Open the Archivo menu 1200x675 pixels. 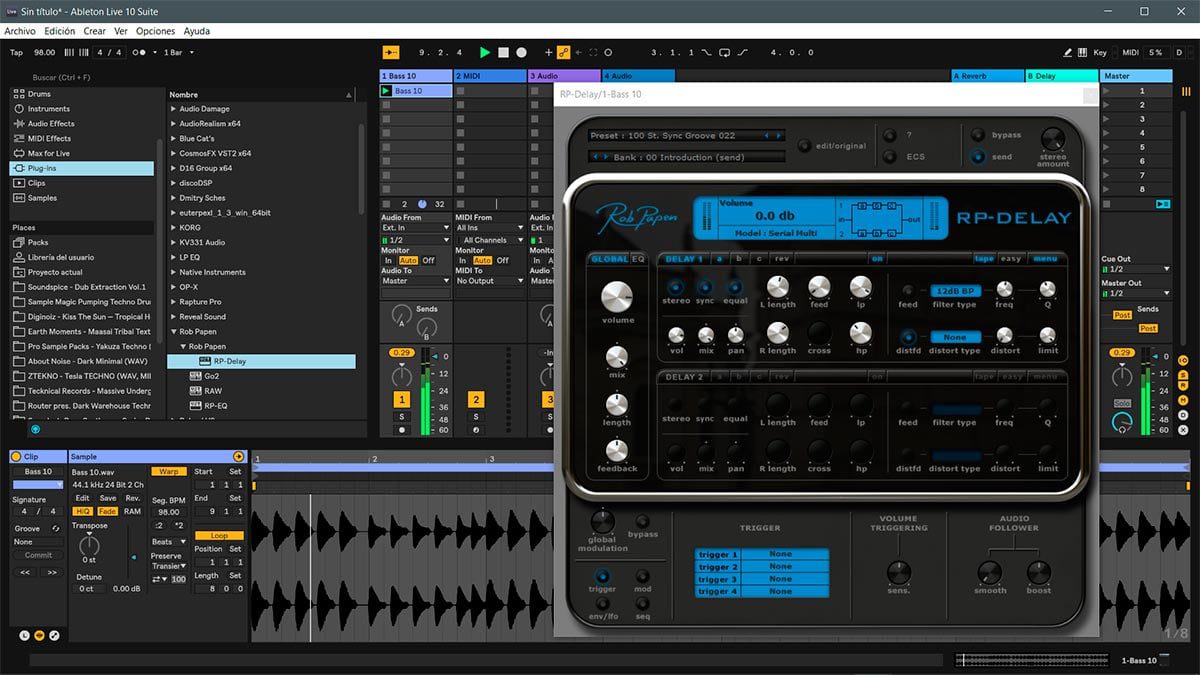(x=20, y=31)
